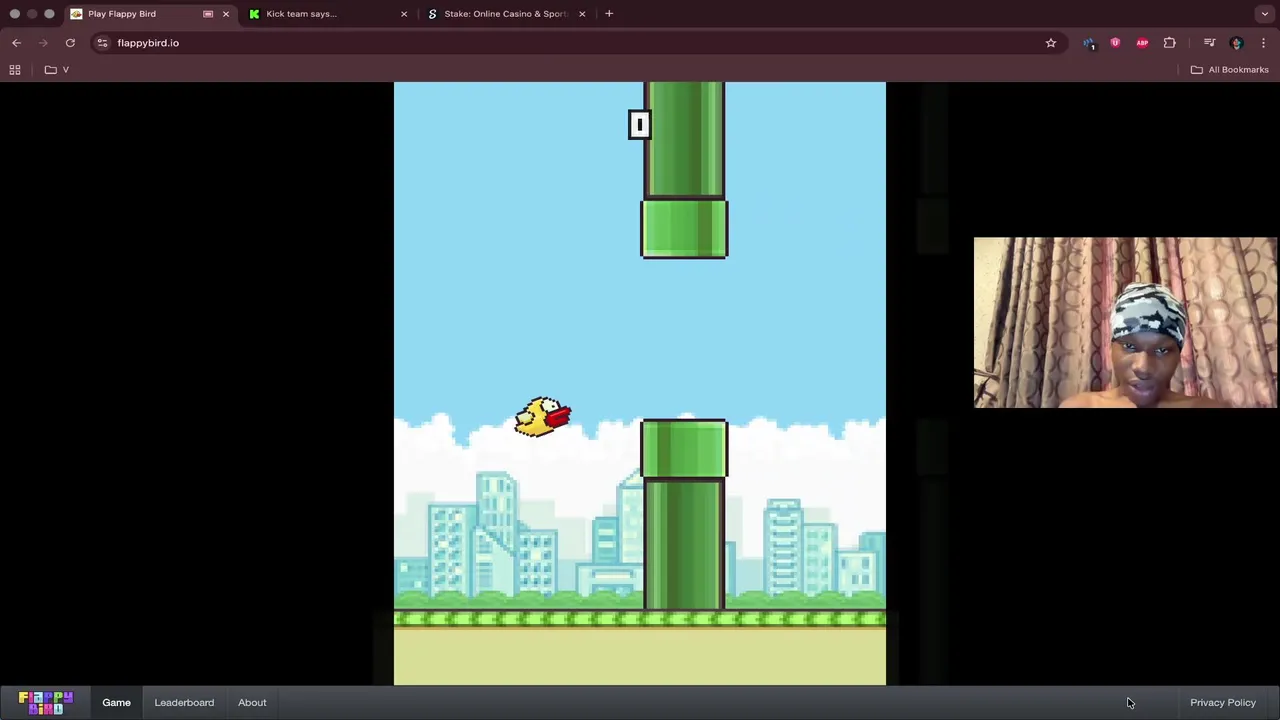Screen dimensions: 1280x720
Task: Close the Play Flappy Bird tab
Action: [225, 14]
